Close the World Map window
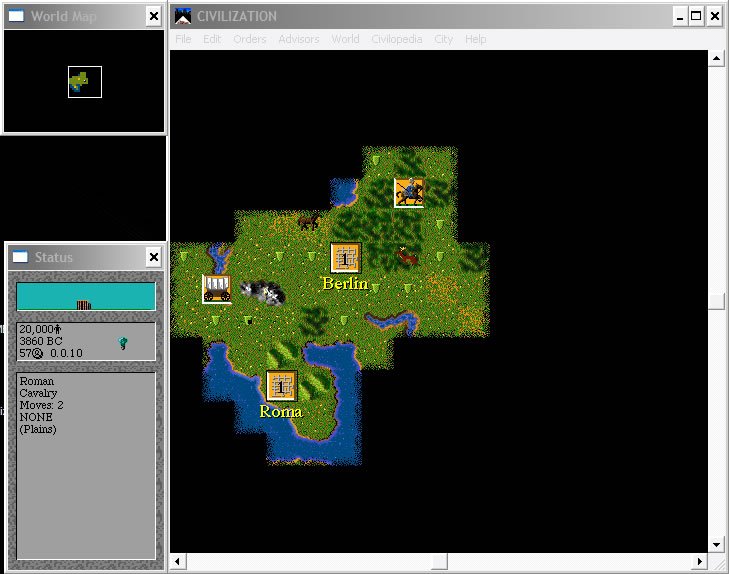This screenshot has width=729, height=574. (x=153, y=16)
